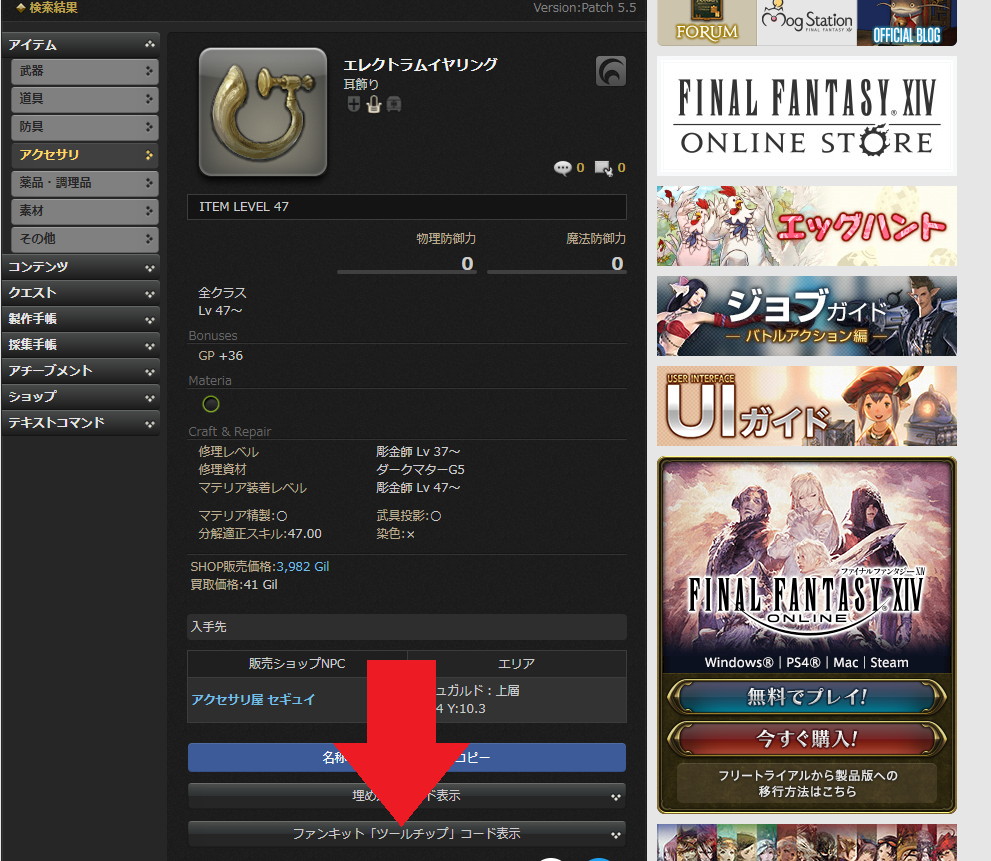
Task: Open comments via speech bubble icon
Action: (x=562, y=168)
